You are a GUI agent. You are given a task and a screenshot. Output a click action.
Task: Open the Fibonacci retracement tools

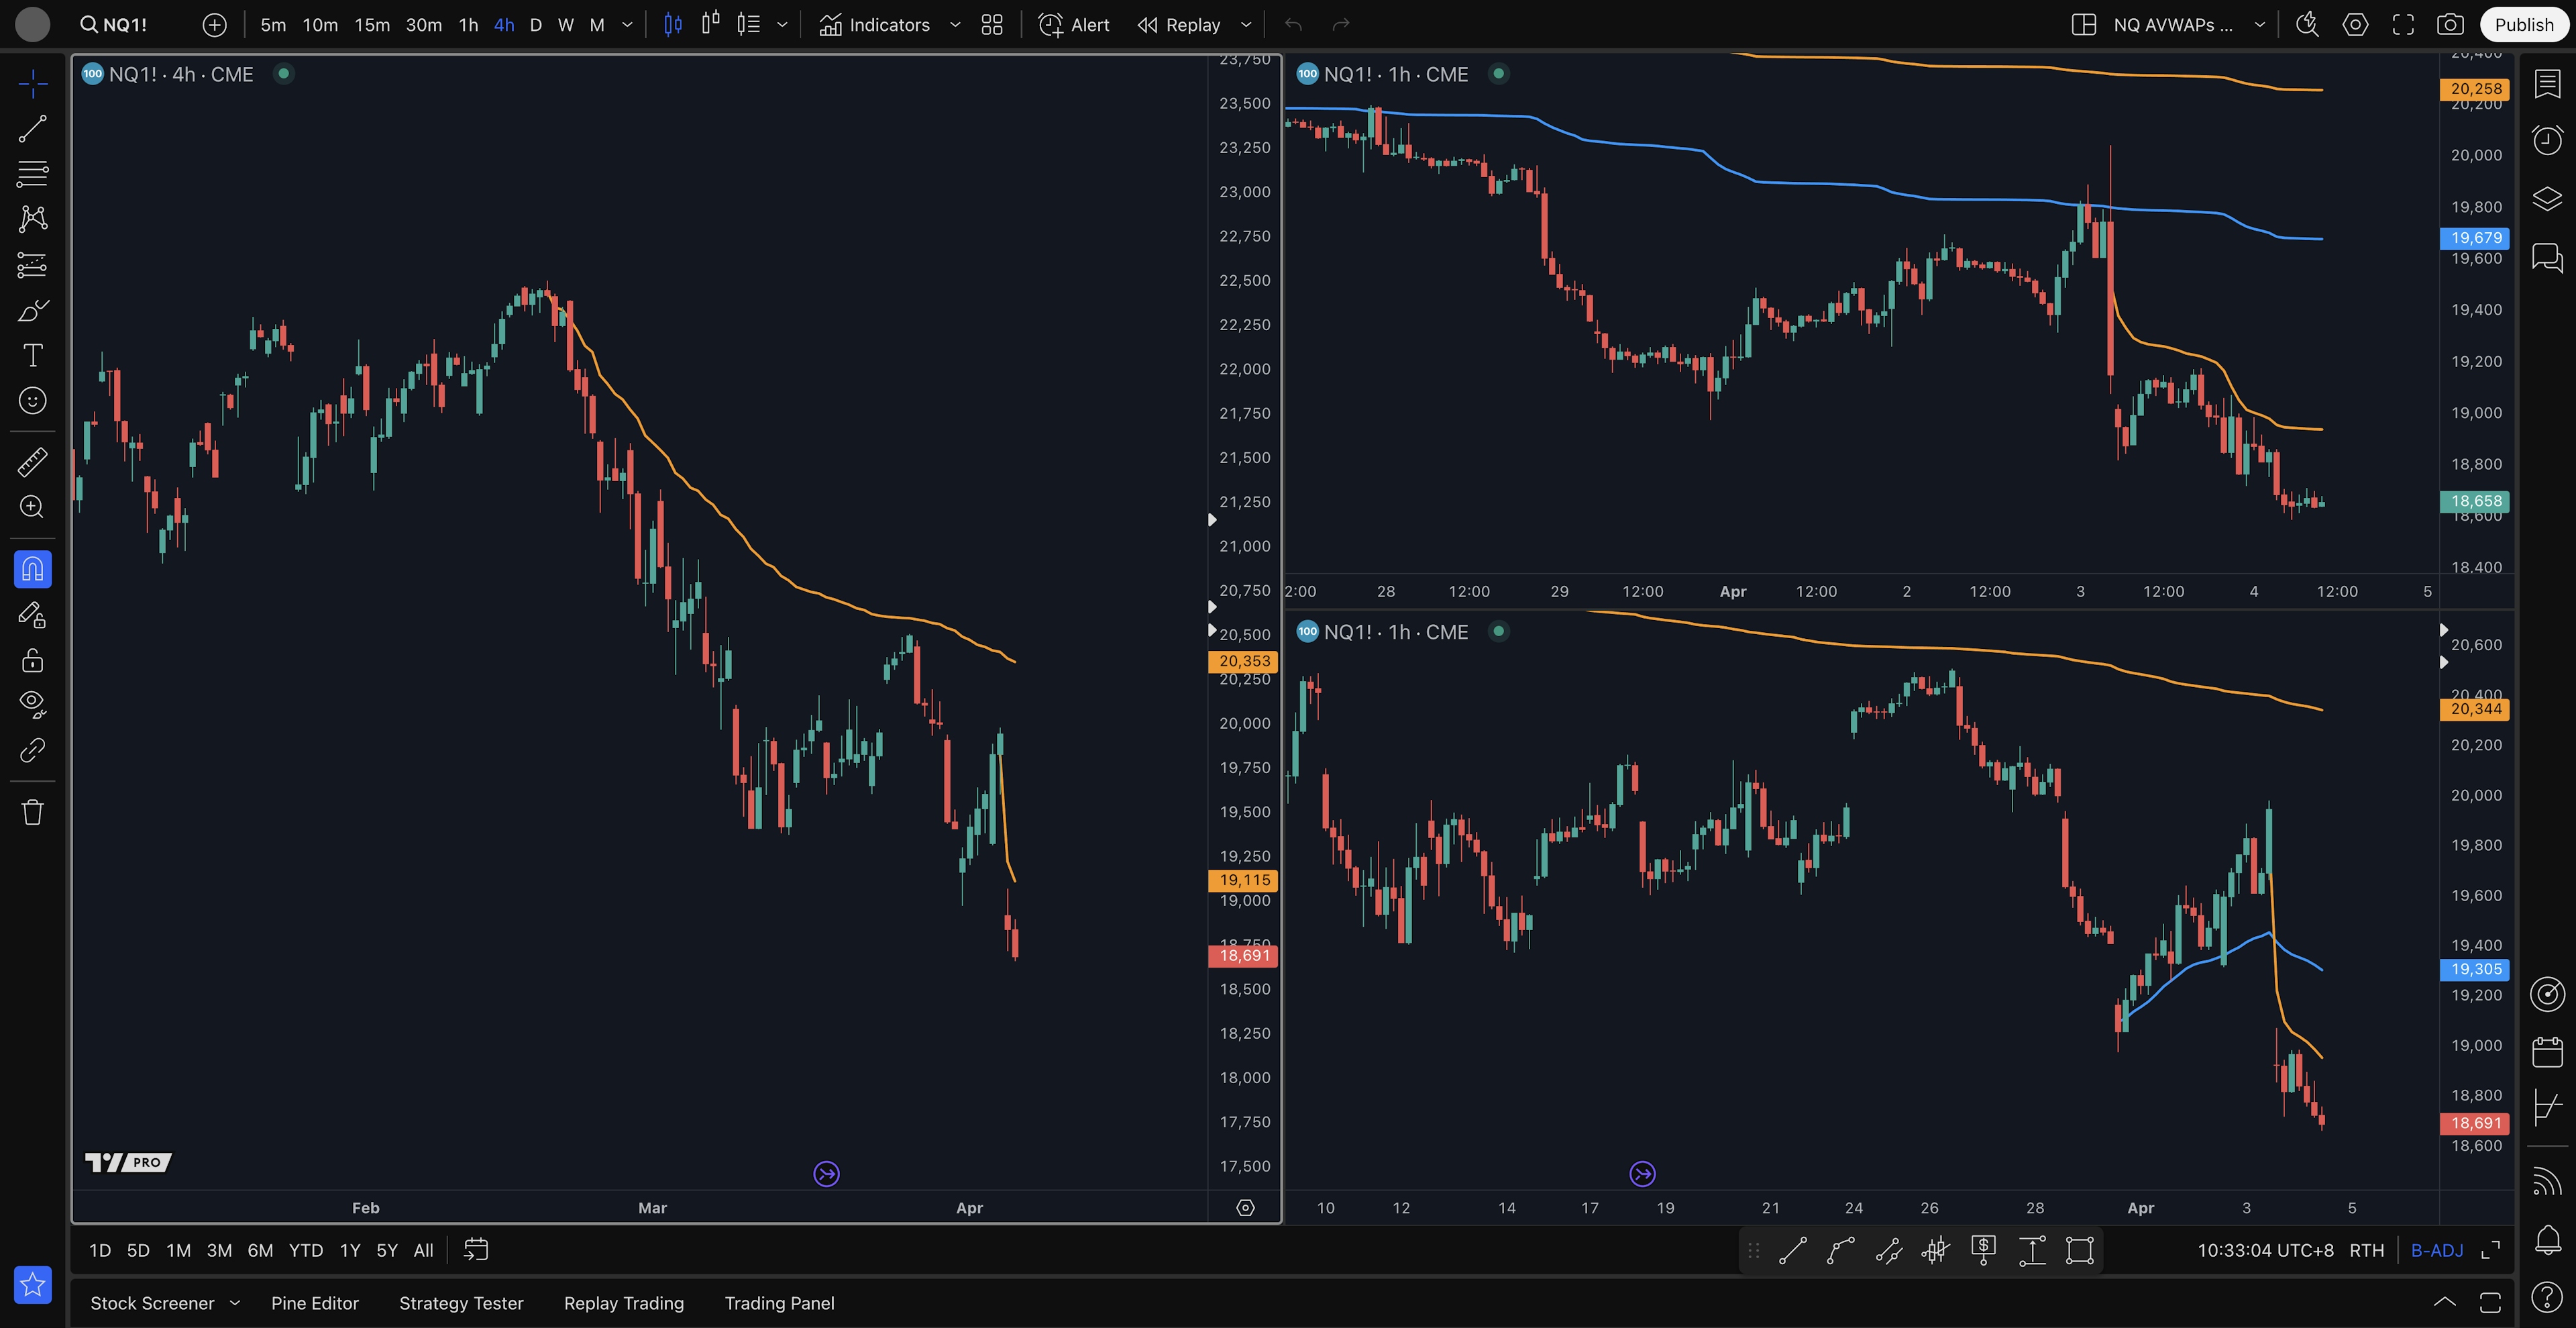(x=32, y=173)
